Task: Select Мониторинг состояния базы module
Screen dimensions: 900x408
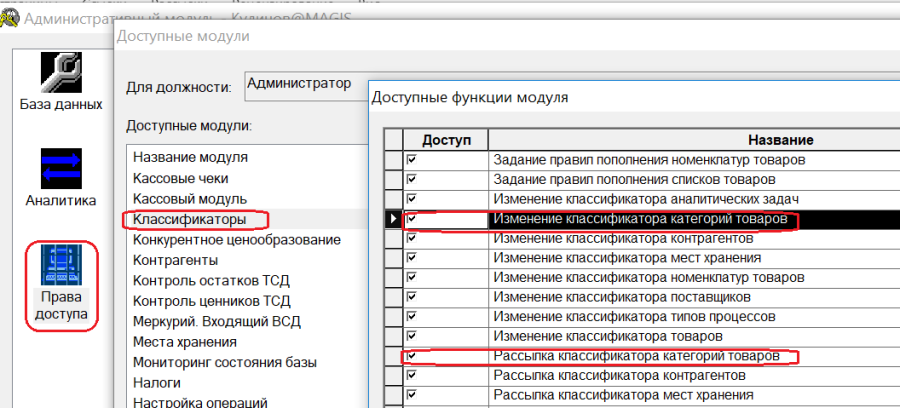Action: click(x=225, y=363)
